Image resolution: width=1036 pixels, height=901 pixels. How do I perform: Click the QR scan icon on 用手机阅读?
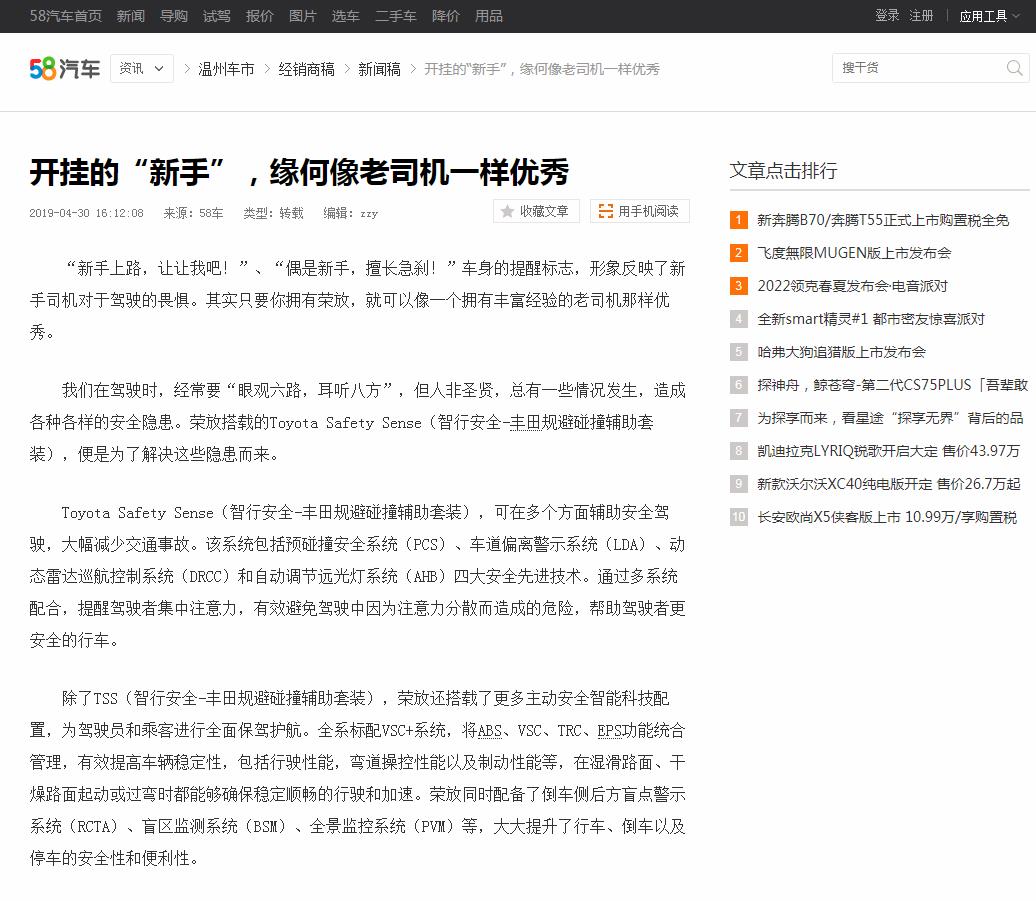click(605, 211)
